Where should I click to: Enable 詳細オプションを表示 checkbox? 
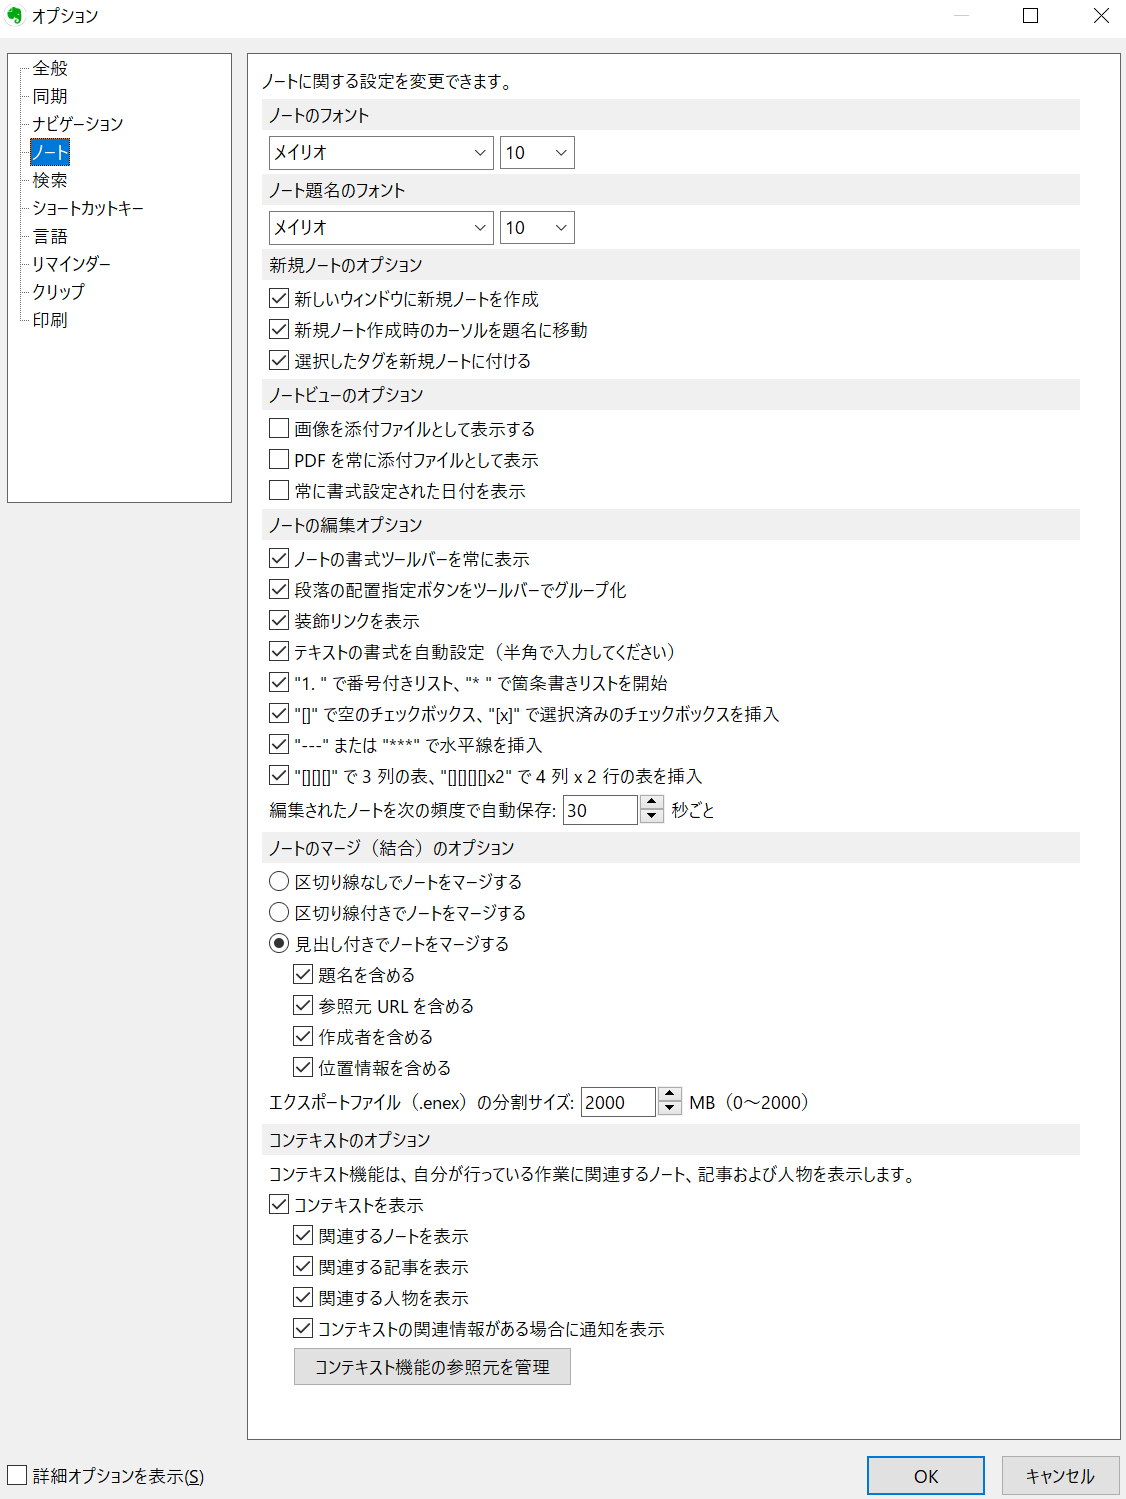pyautogui.click(x=17, y=1475)
